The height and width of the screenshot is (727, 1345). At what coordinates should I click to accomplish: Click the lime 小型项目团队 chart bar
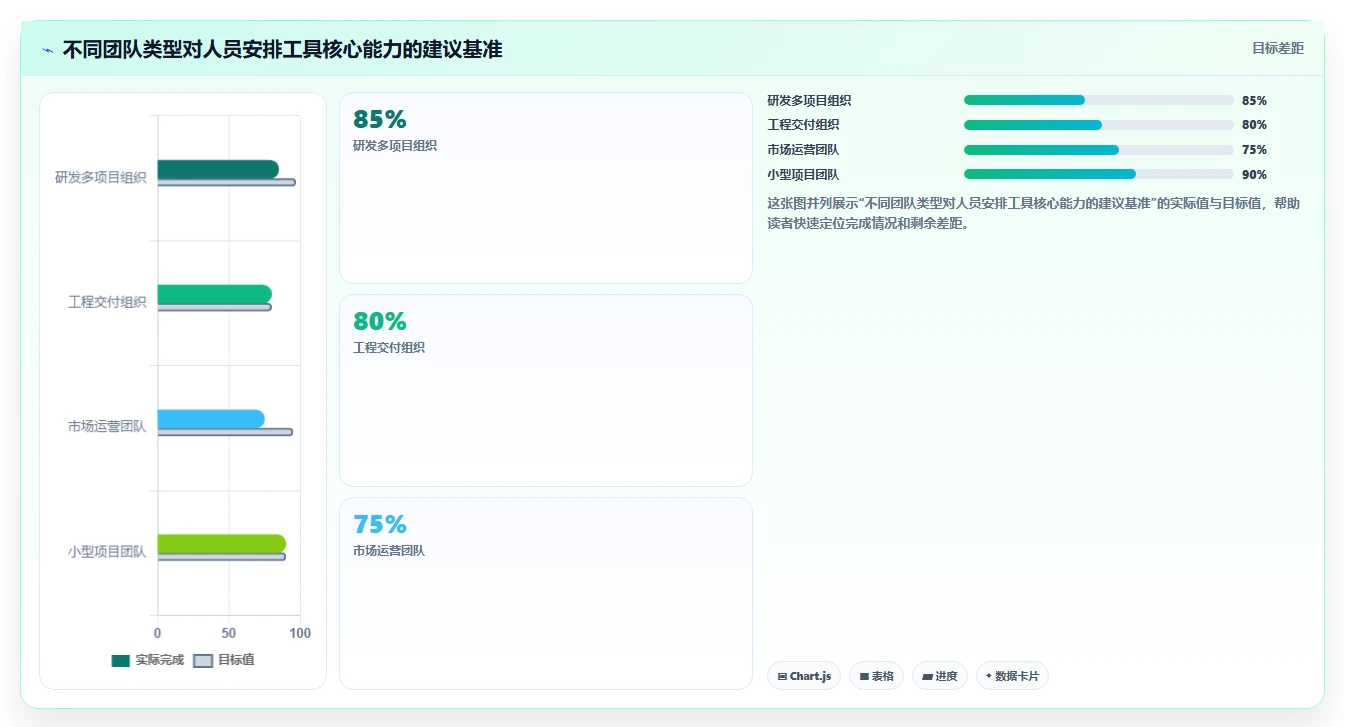pos(222,544)
